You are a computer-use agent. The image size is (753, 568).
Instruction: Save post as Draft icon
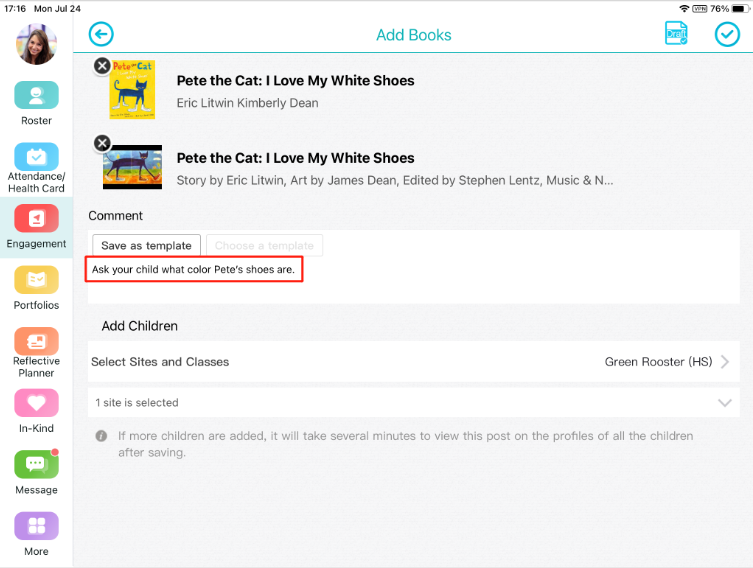[676, 34]
